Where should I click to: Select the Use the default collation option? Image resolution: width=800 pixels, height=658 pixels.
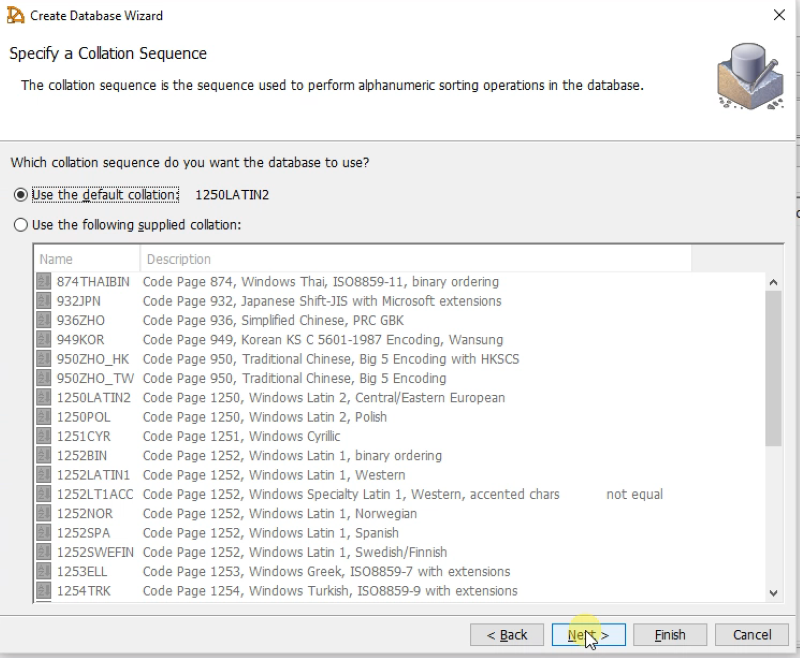click(21, 195)
